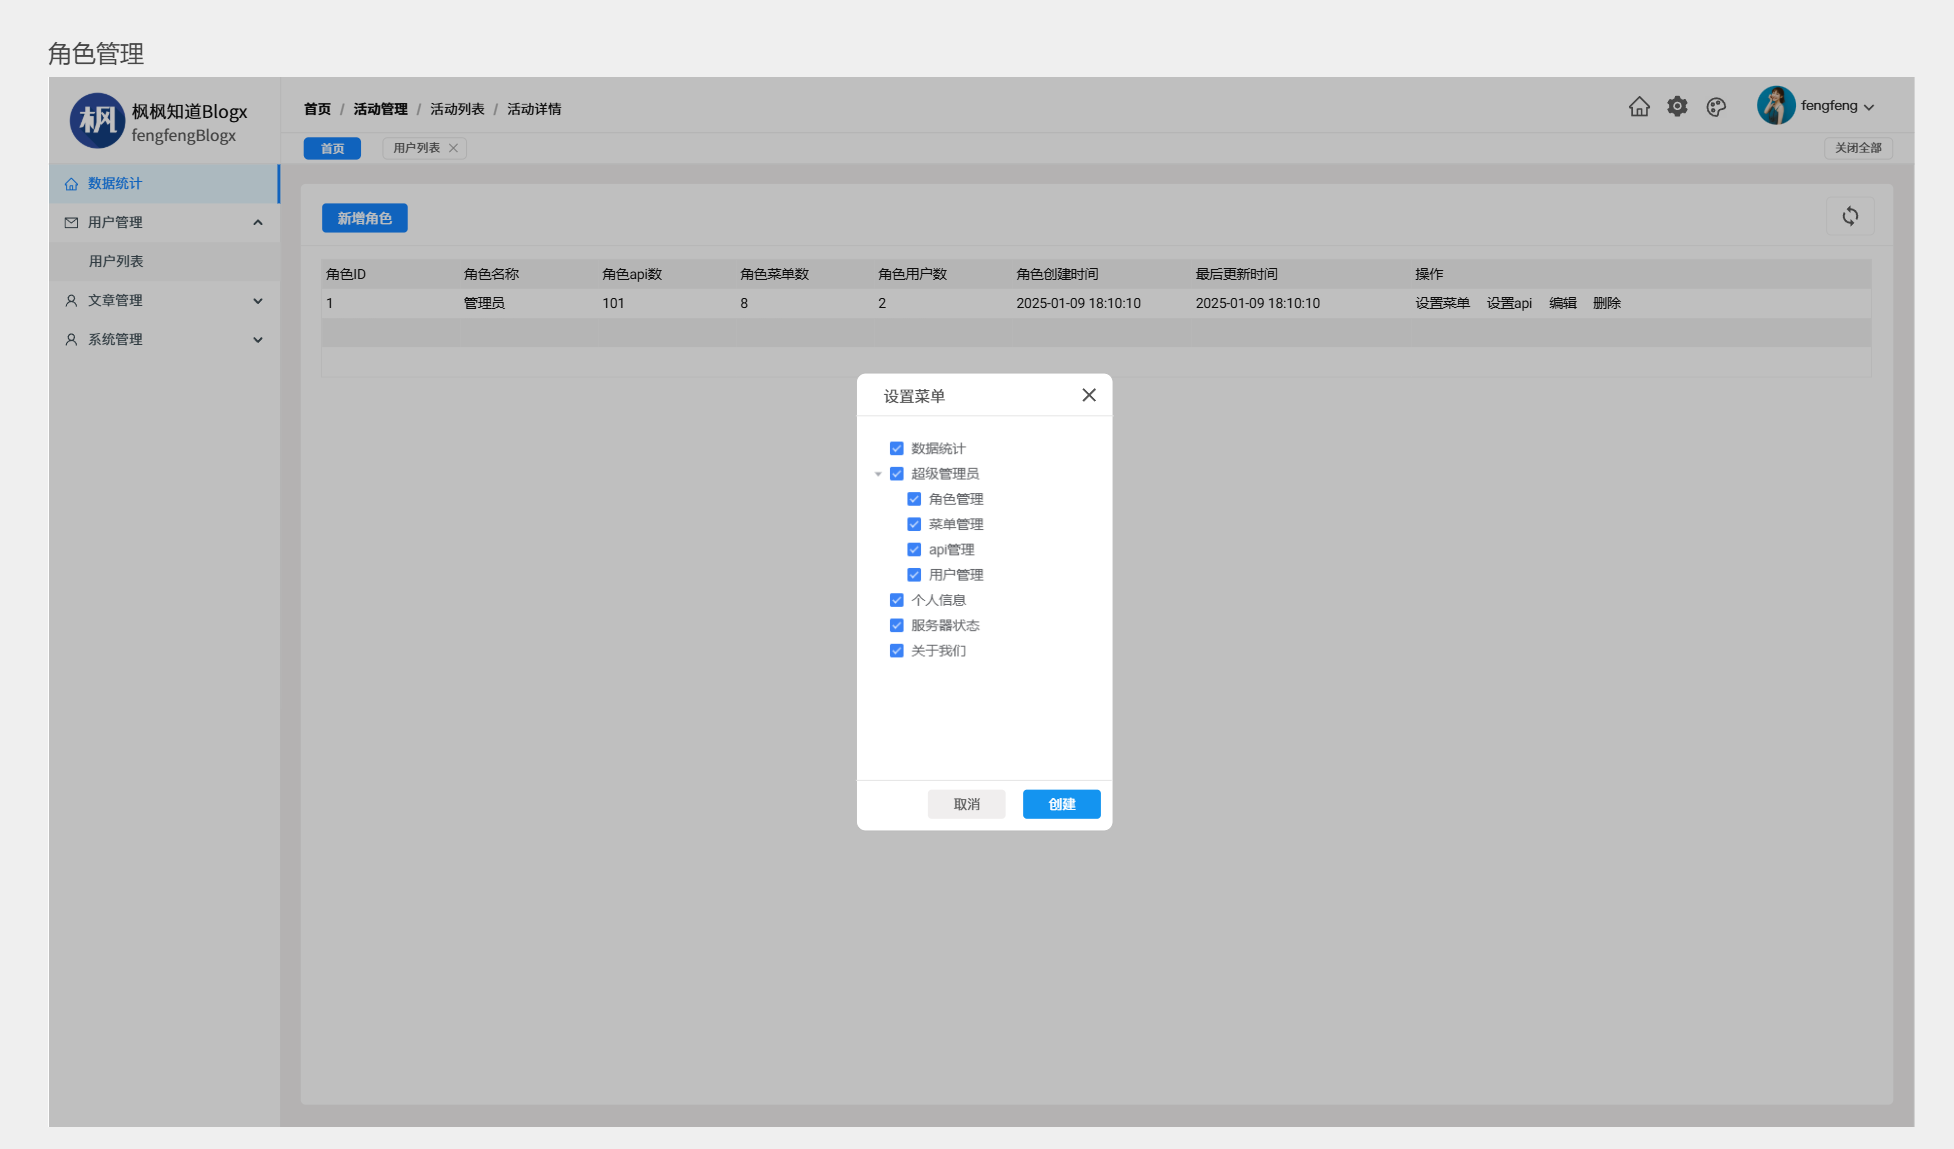Uncheck the 数据统计 checkbox

[896, 448]
